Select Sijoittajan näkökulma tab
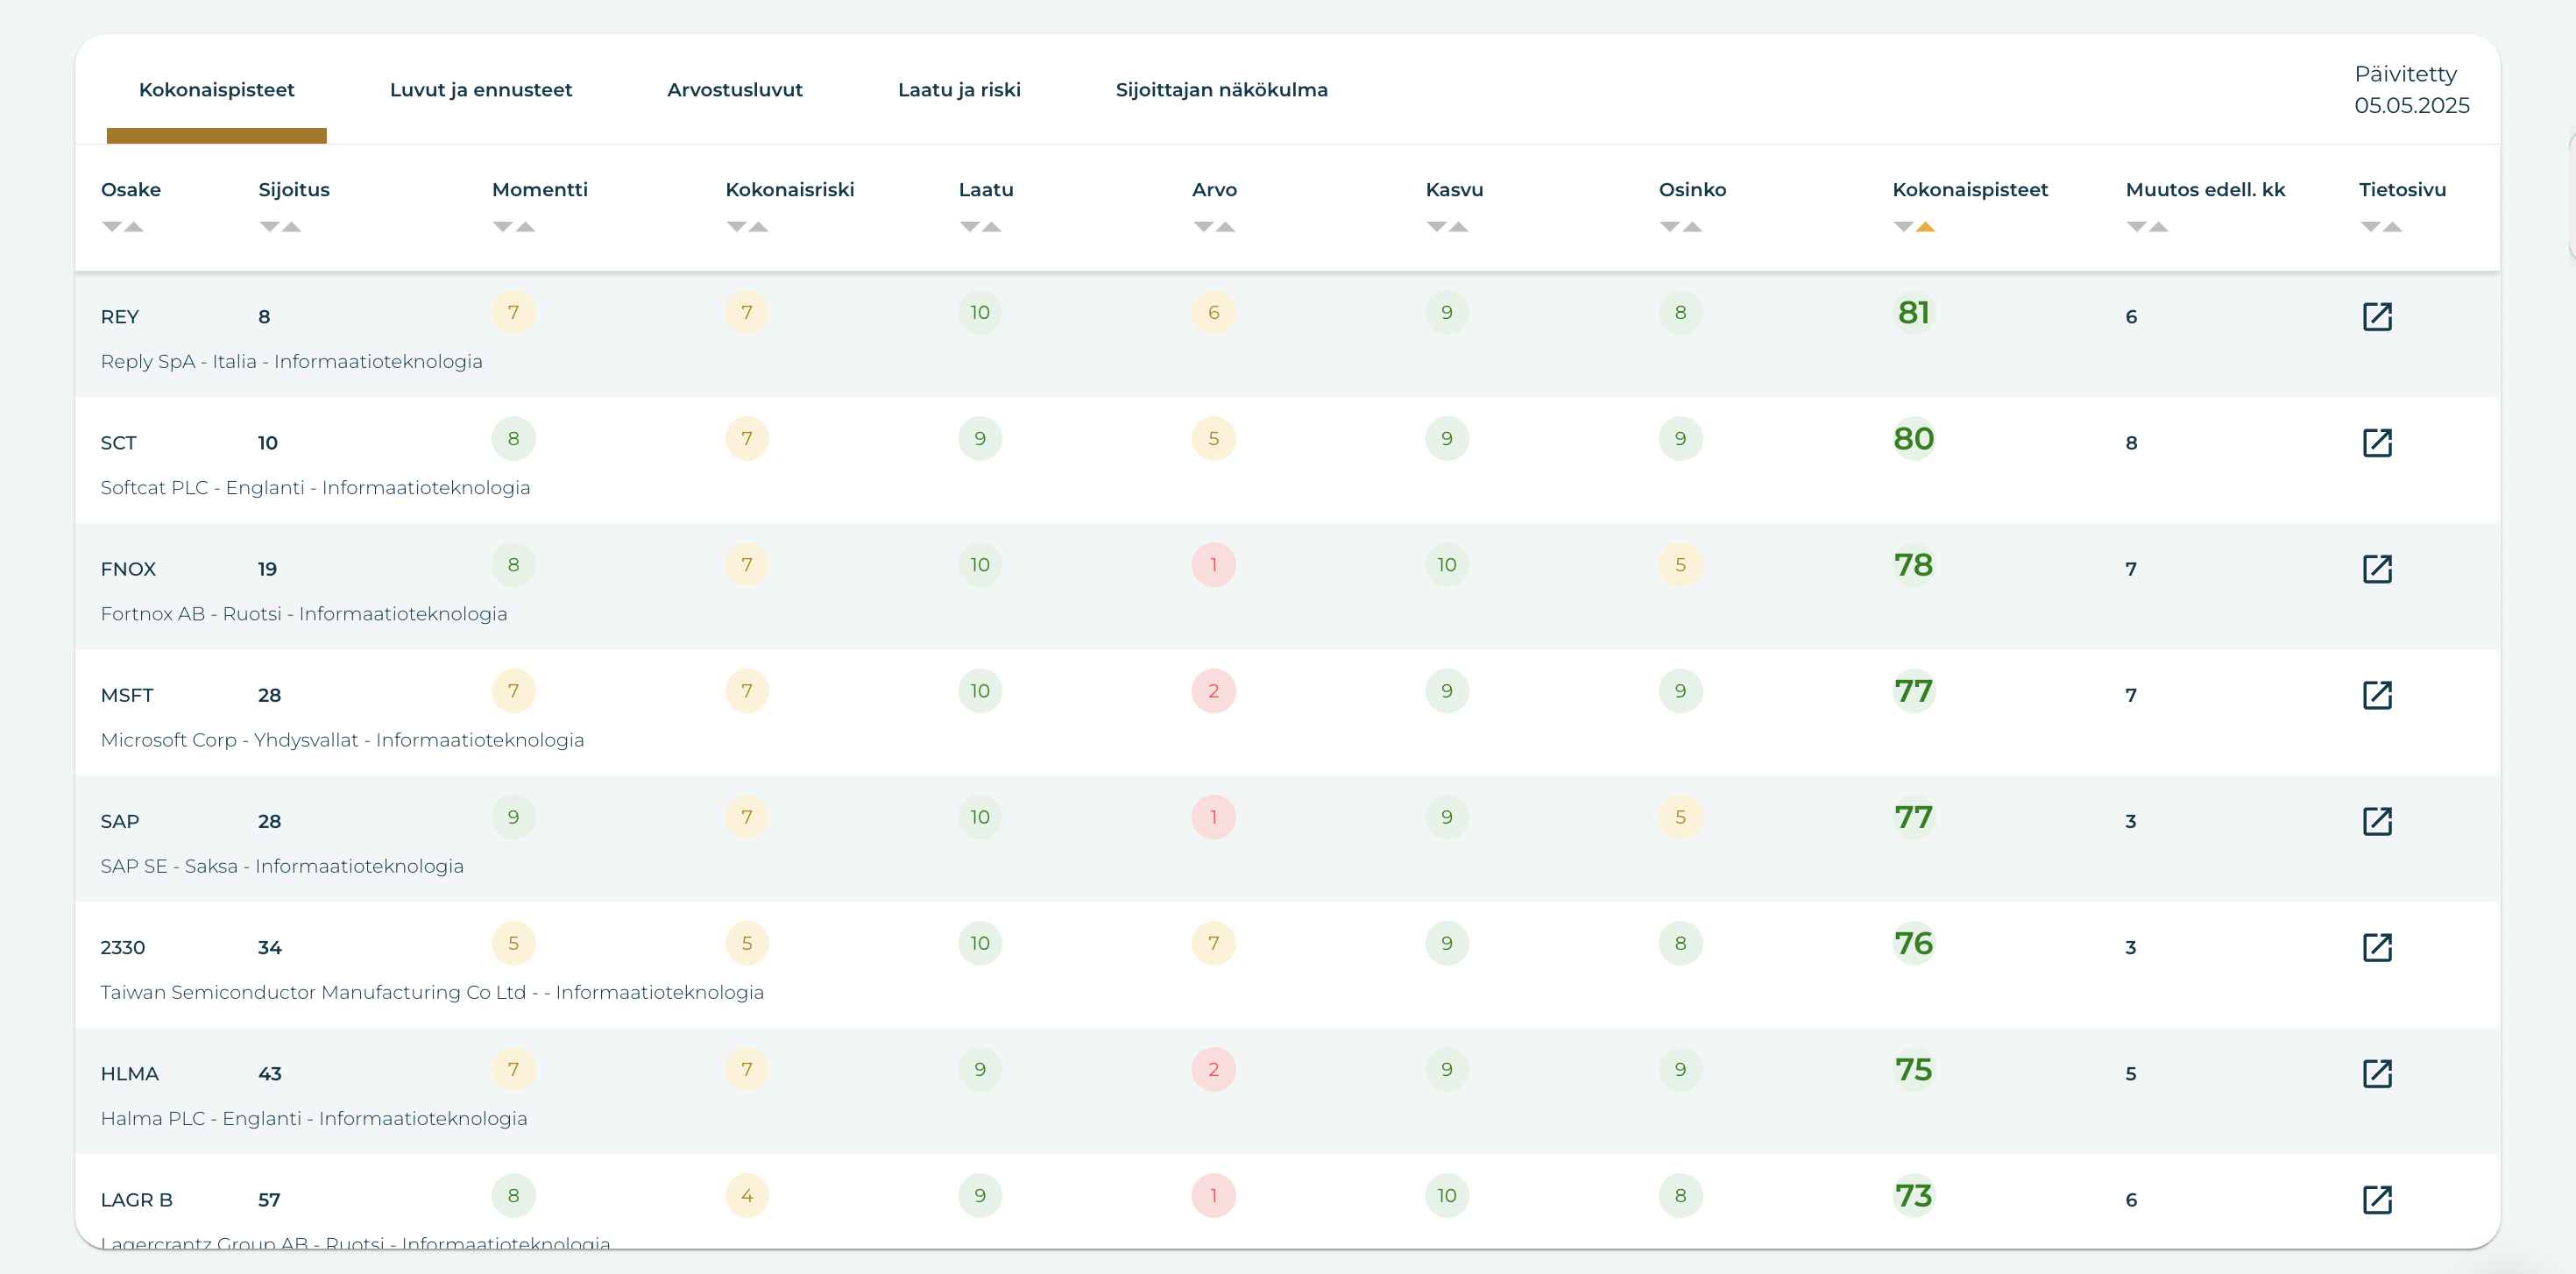2576x1274 pixels. pyautogui.click(x=1221, y=90)
